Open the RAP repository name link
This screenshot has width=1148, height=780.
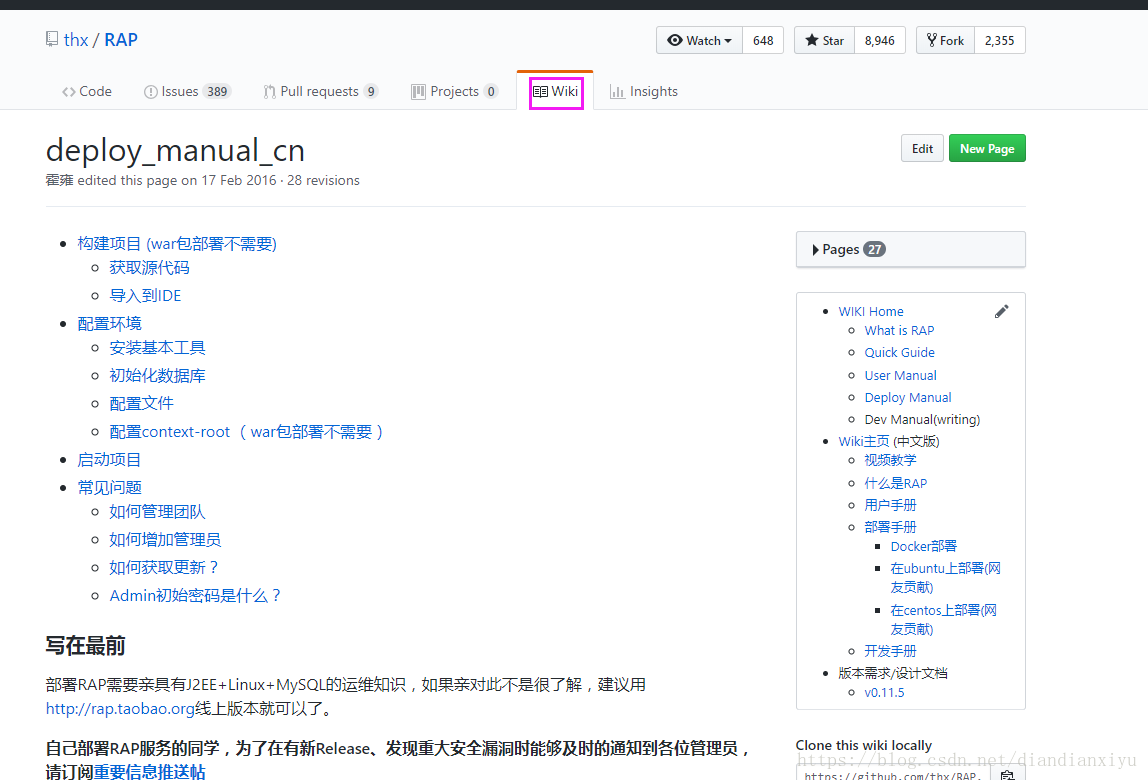coord(121,40)
